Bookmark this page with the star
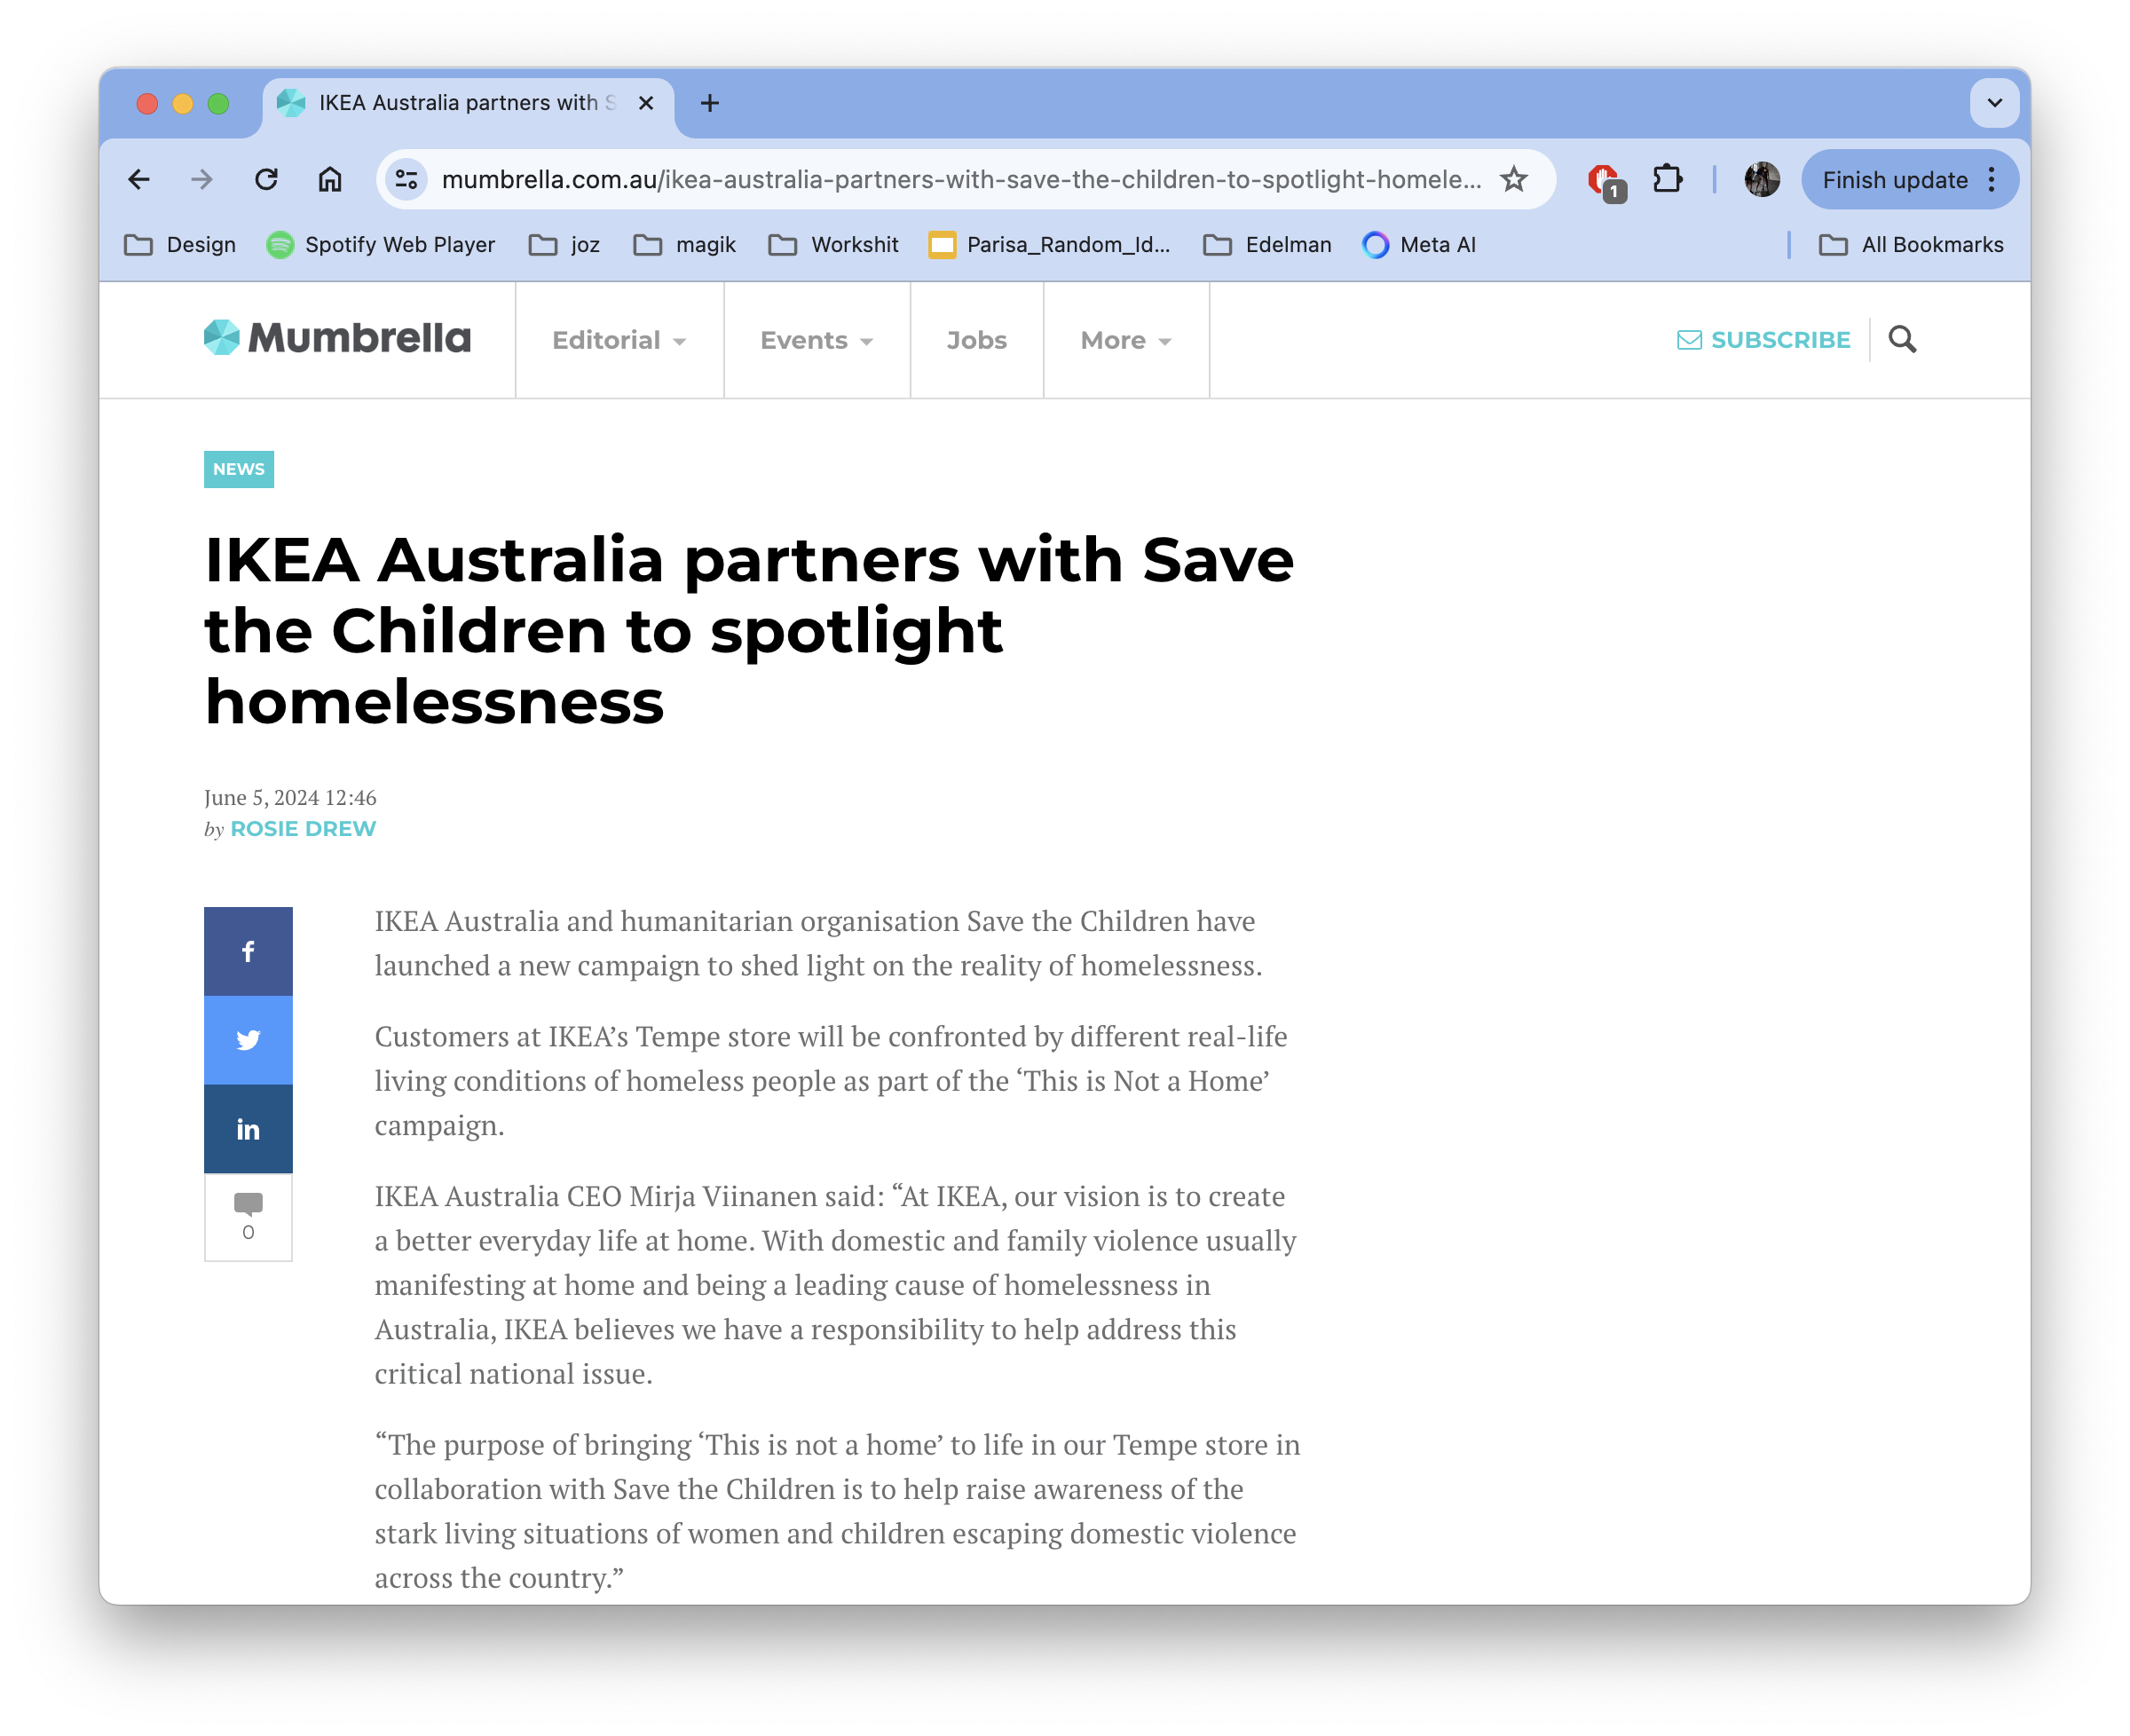This screenshot has height=1736, width=2130. (1514, 180)
